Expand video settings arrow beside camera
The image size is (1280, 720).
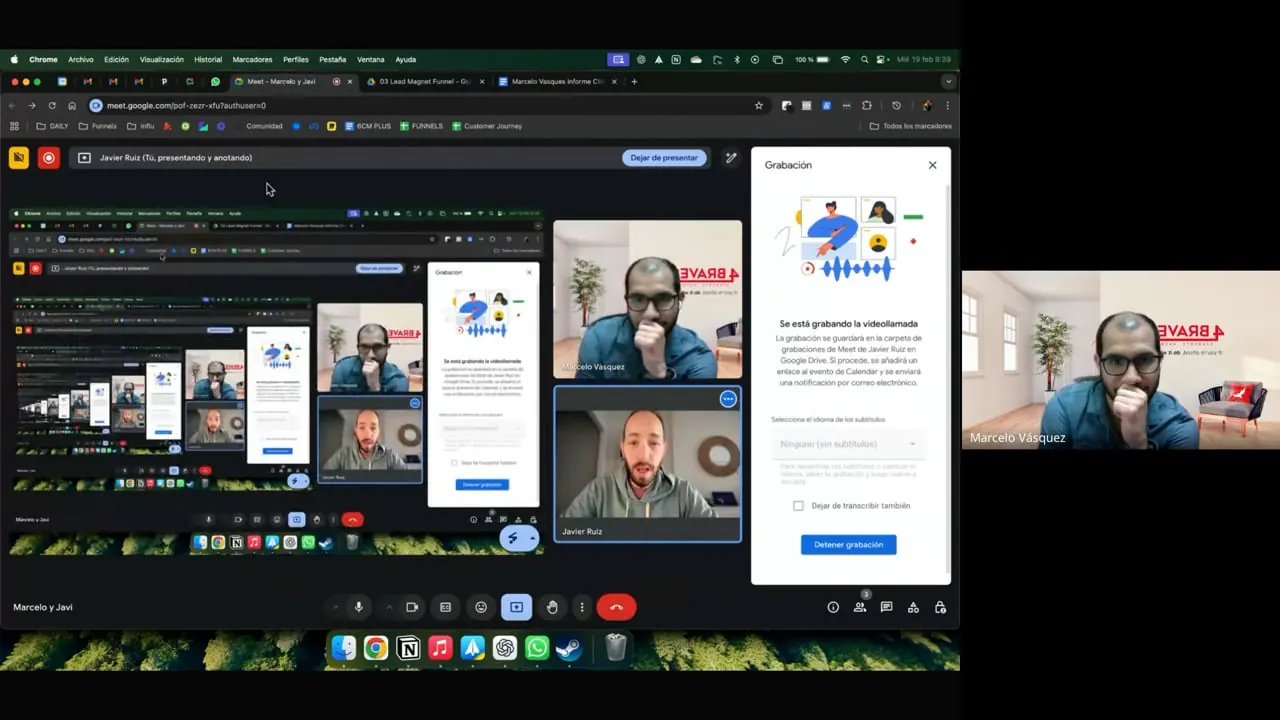pyautogui.click(x=389, y=607)
